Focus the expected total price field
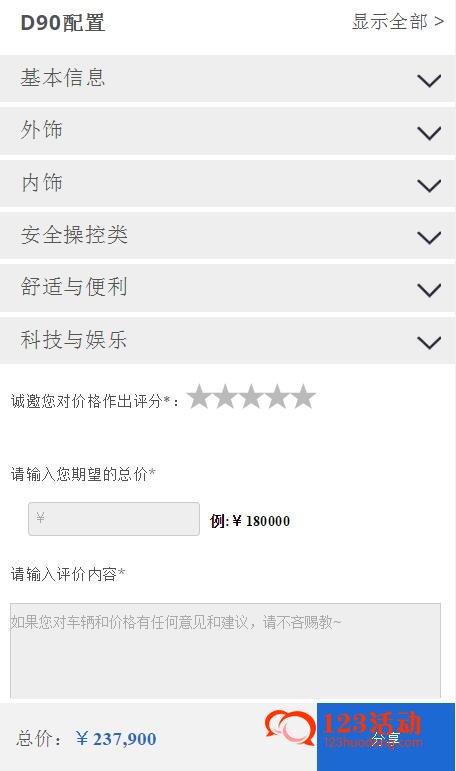This screenshot has width=456, height=771. click(x=114, y=519)
